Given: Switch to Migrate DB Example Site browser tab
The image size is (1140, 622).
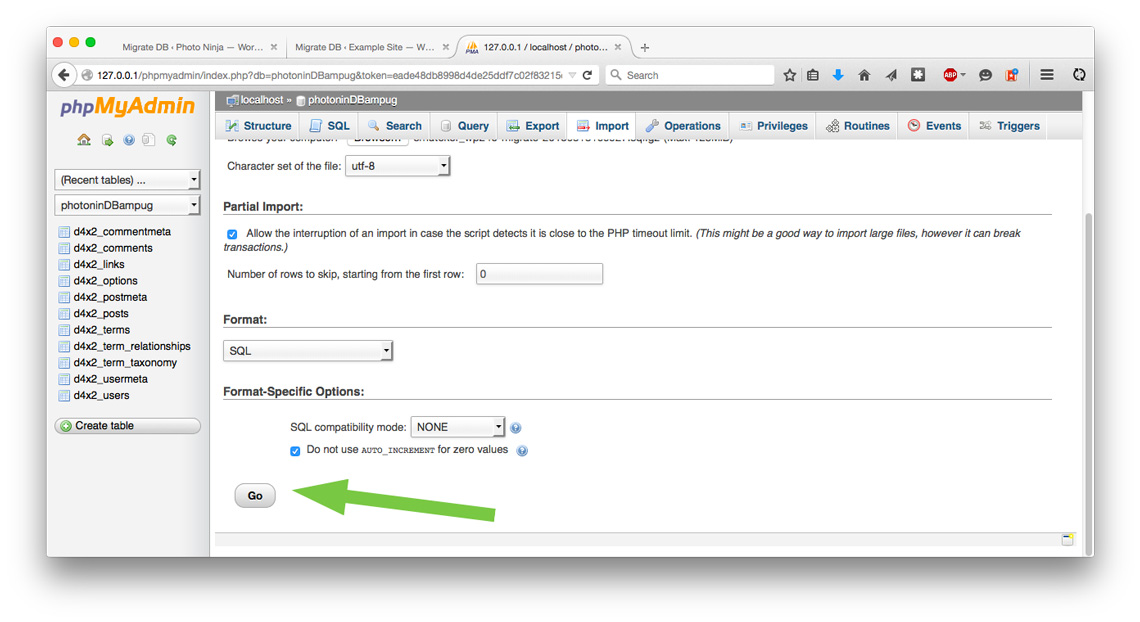Looking at the screenshot, I should pyautogui.click(x=364, y=47).
